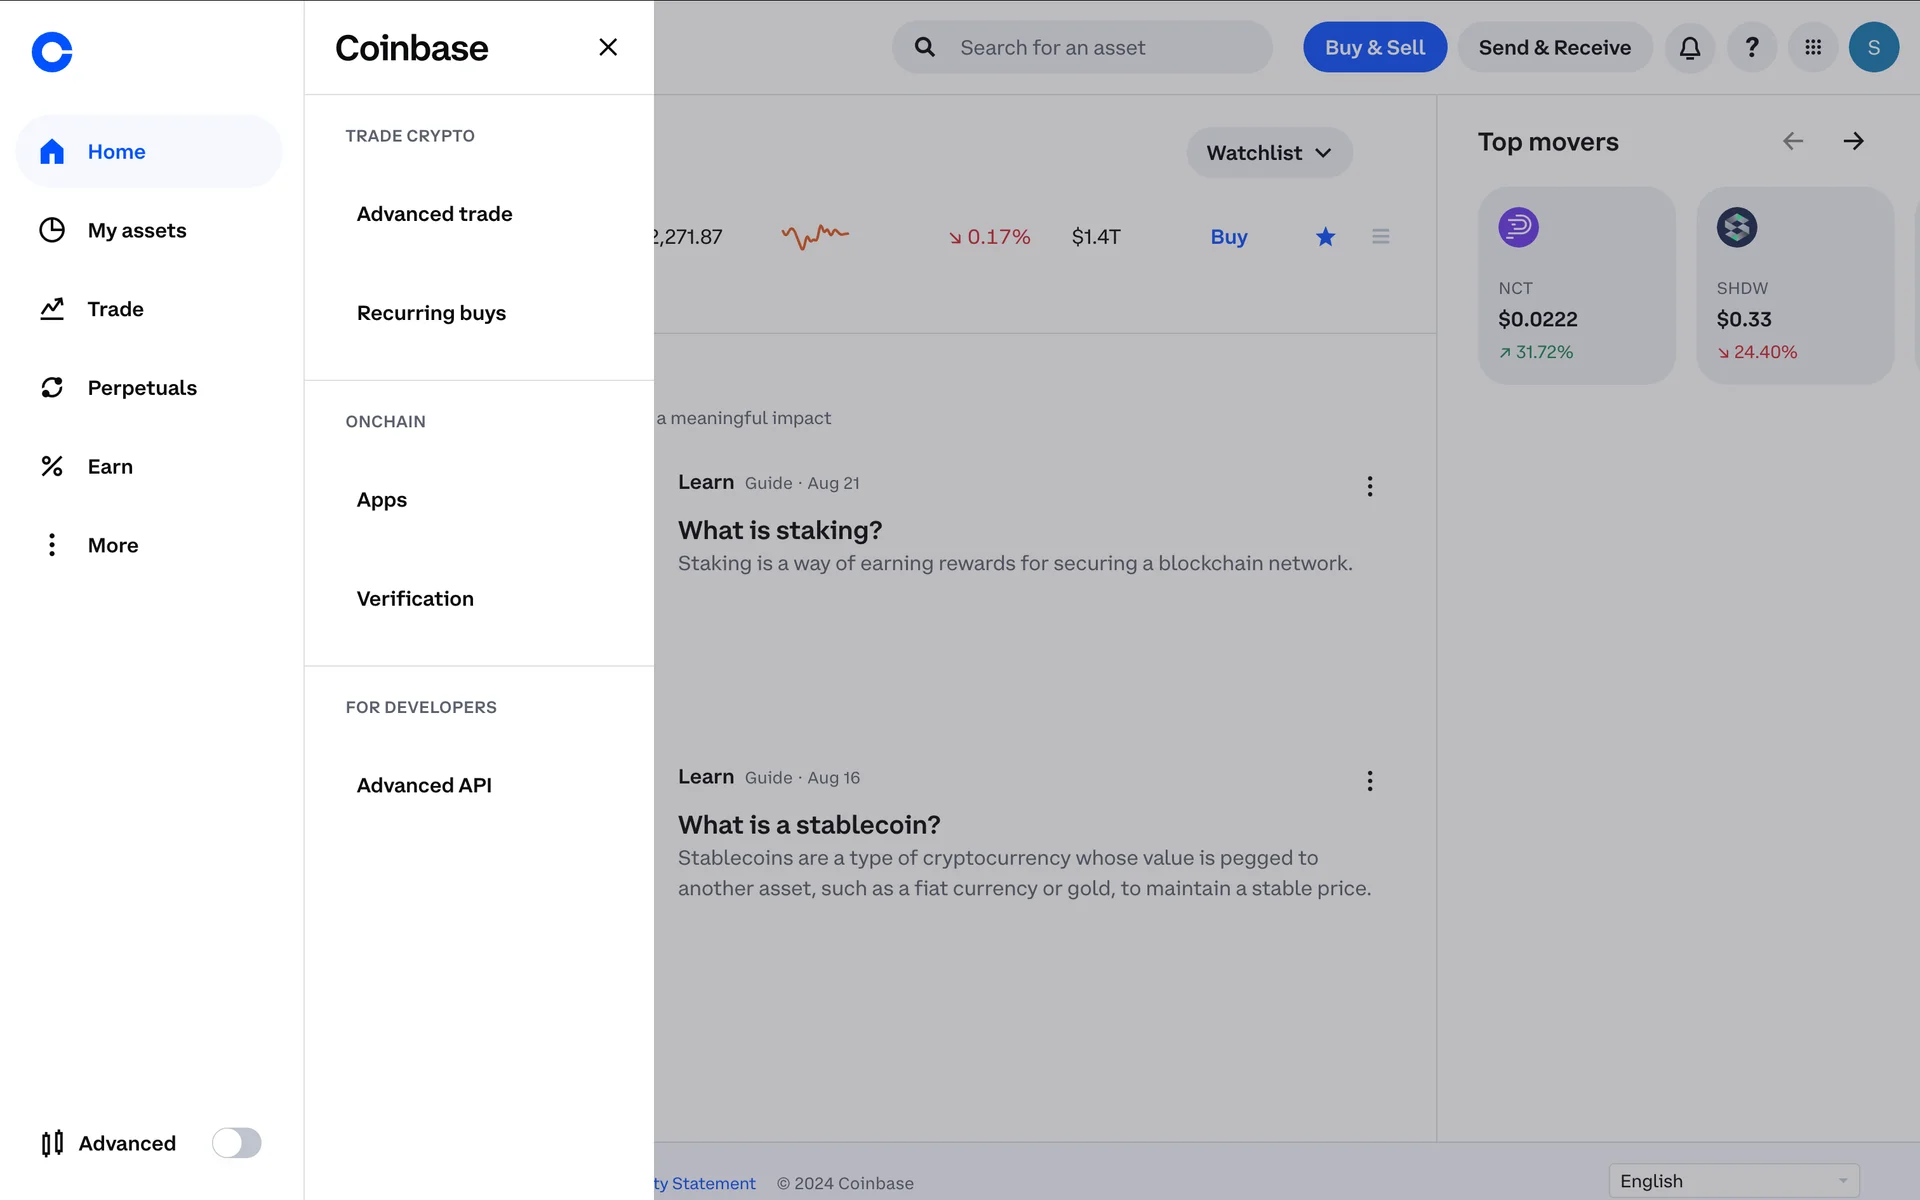Open notifications bell icon
1920x1200 pixels.
(x=1689, y=47)
